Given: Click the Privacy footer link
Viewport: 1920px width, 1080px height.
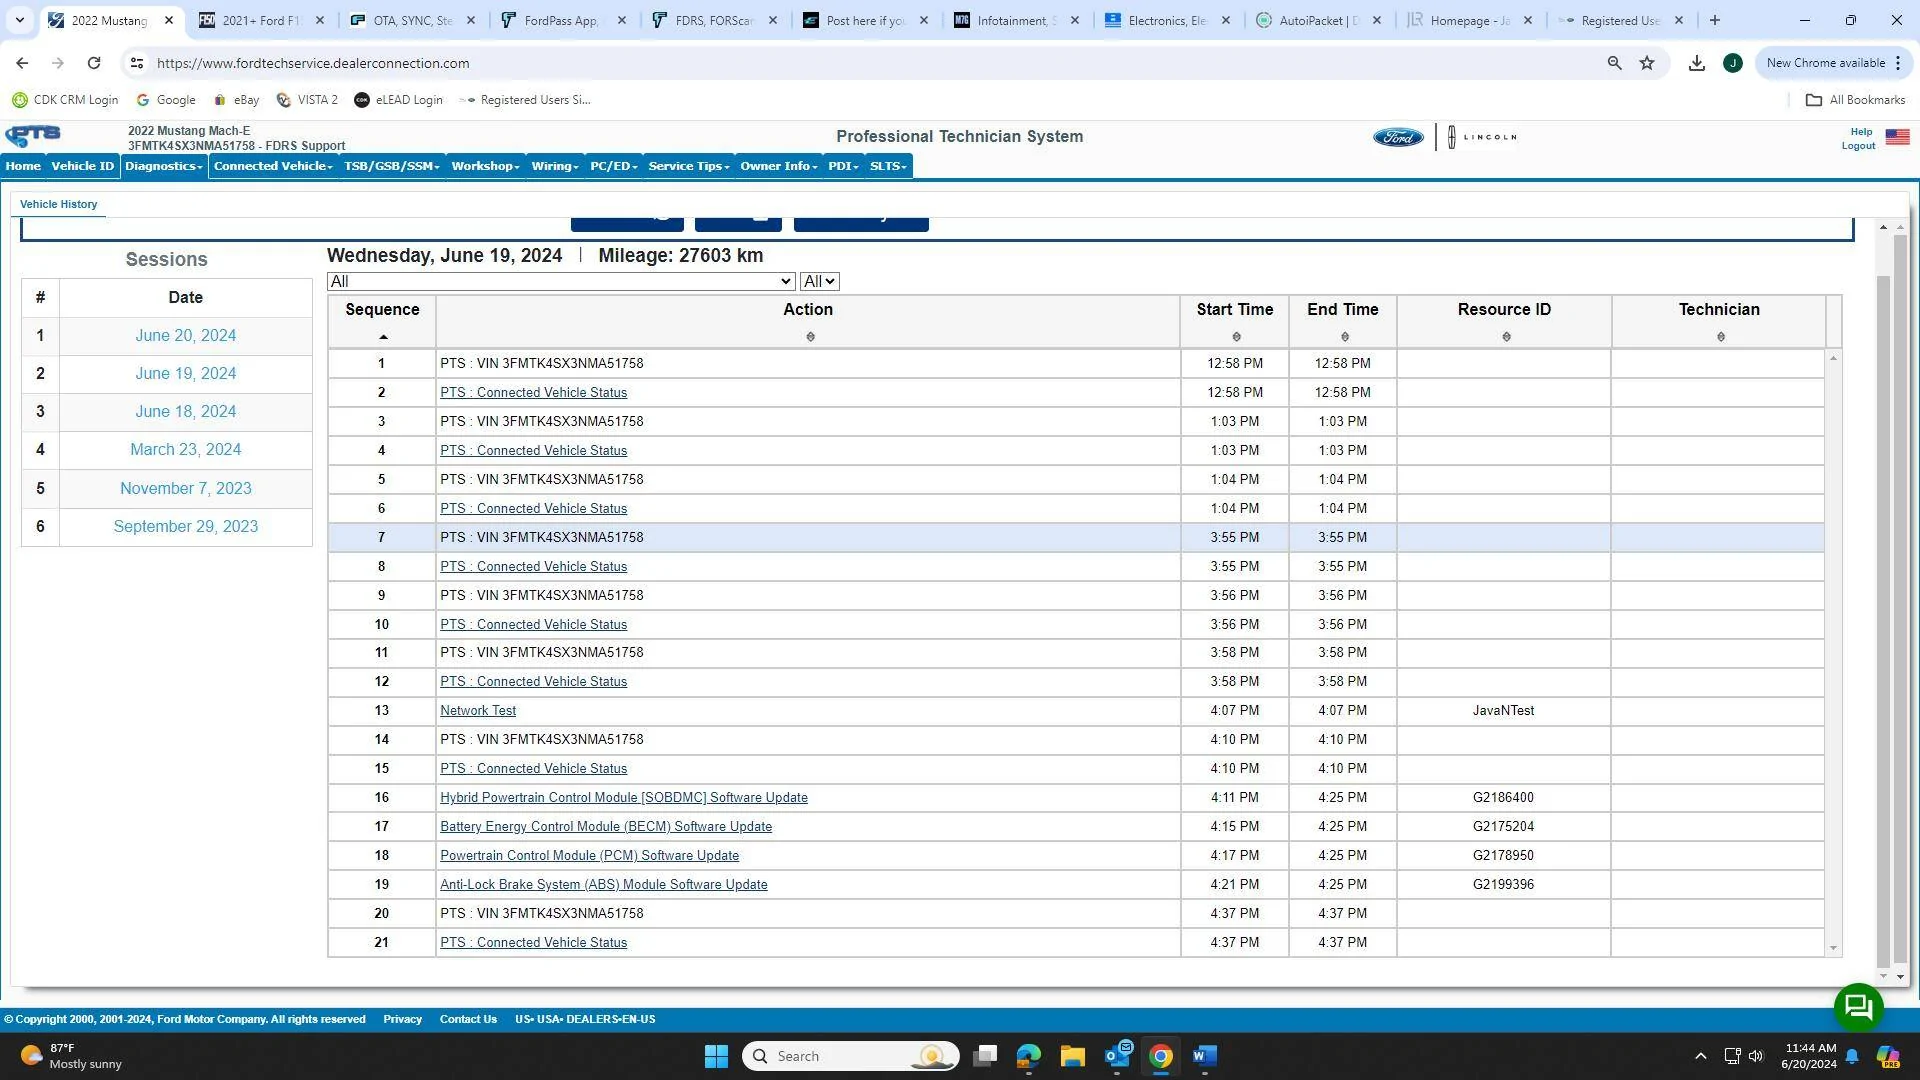Looking at the screenshot, I should click(x=403, y=1019).
